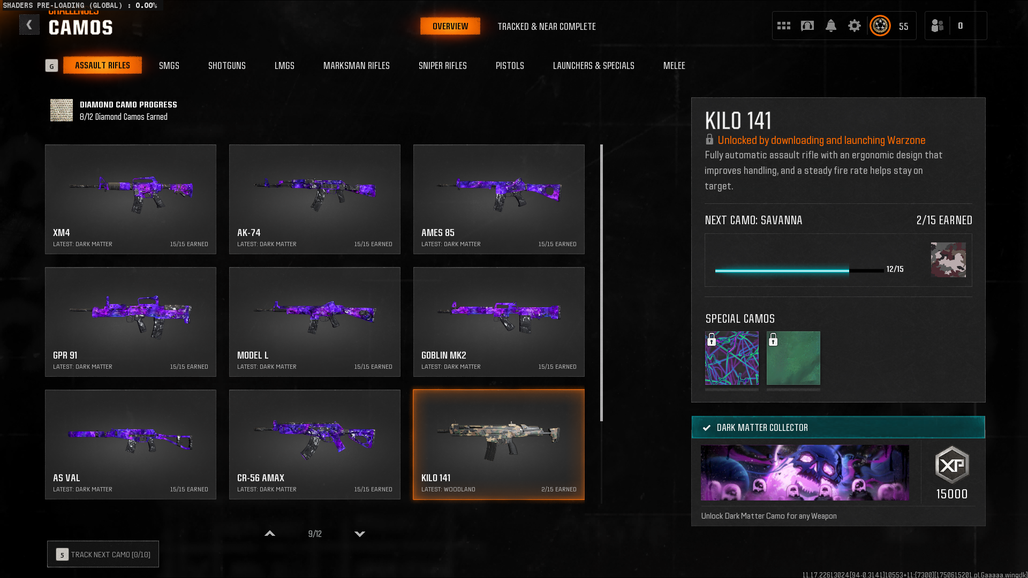This screenshot has height=578, width=1028.
Task: Click the G key tab-switch icon
Action: click(x=52, y=66)
